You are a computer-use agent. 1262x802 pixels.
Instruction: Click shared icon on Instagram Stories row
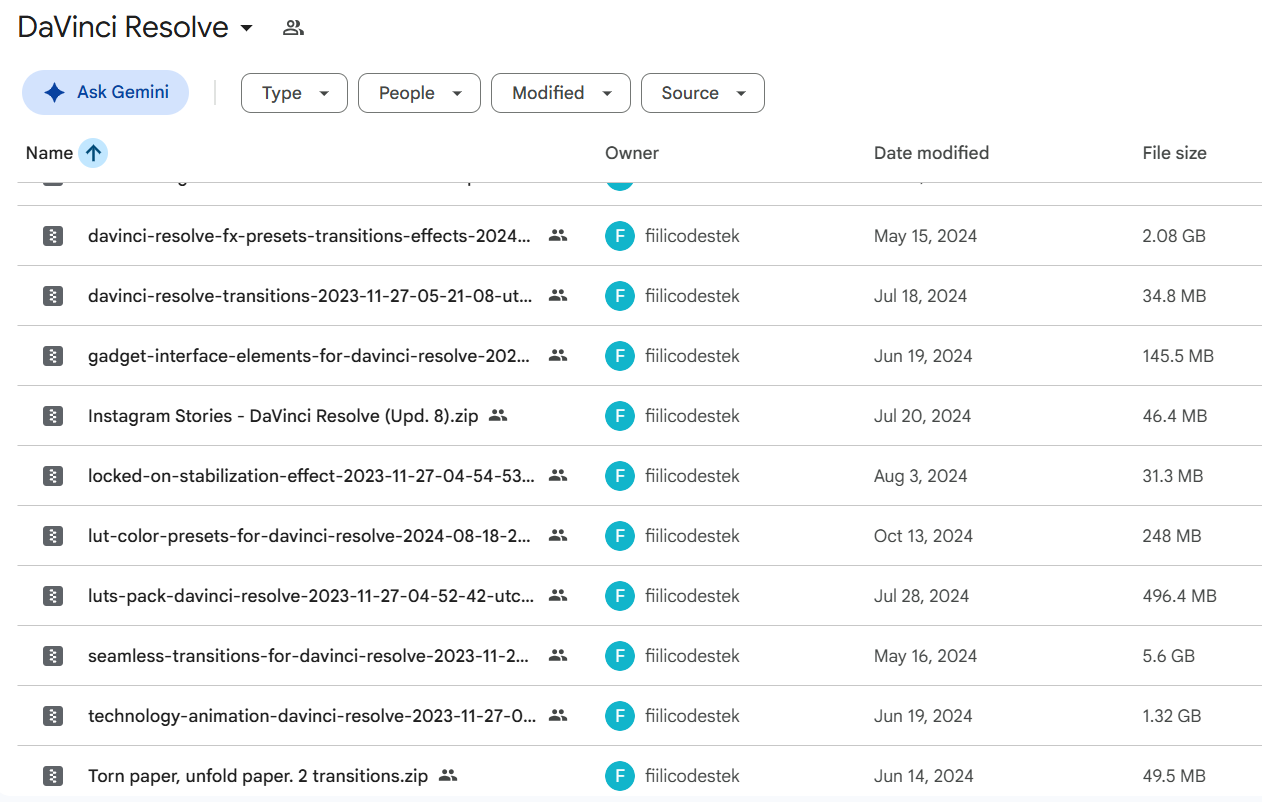pos(498,416)
